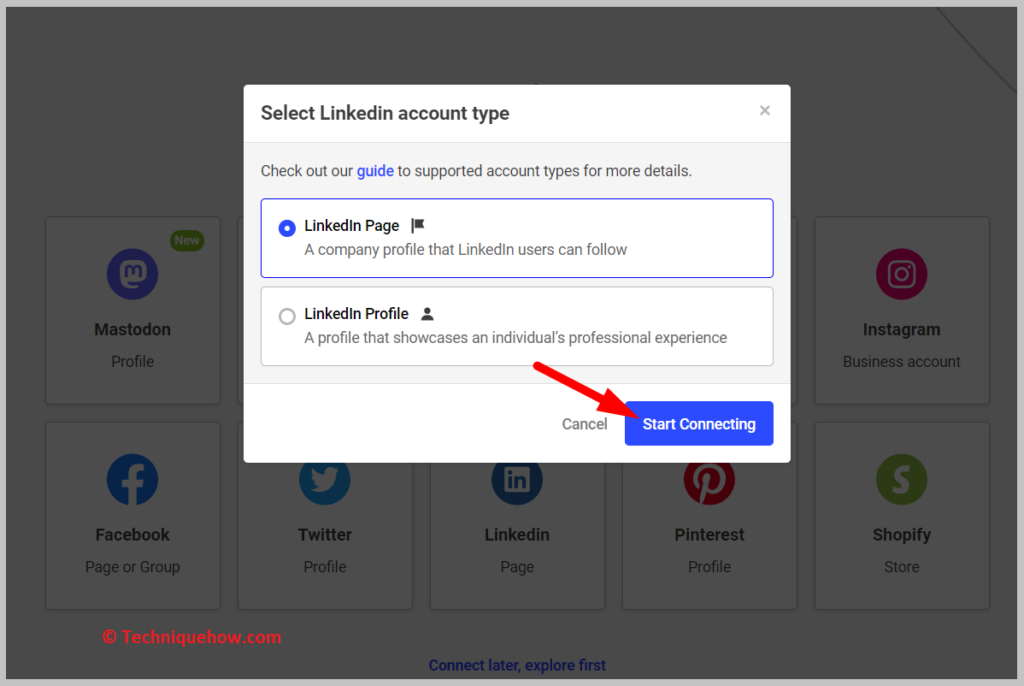This screenshot has width=1024, height=686.
Task: Click the Pinterest card title text
Action: (x=709, y=534)
